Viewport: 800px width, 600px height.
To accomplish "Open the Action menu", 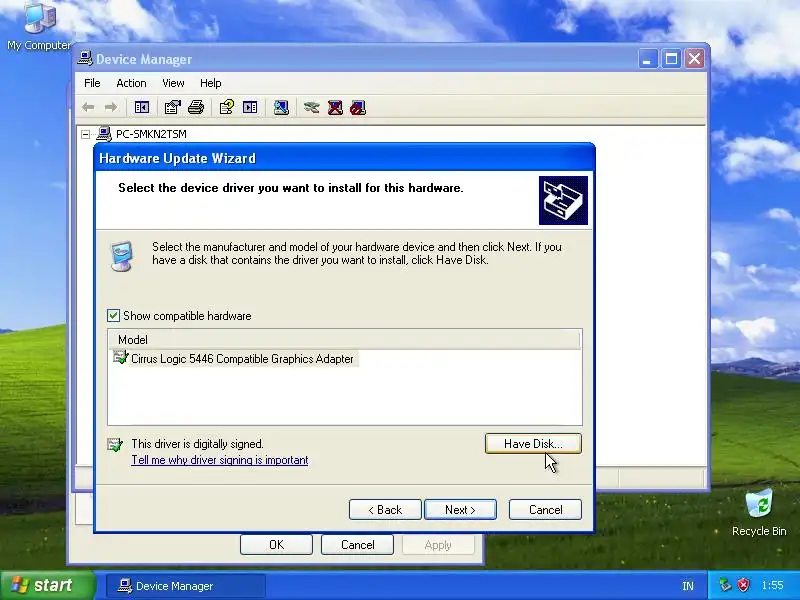I will [131, 83].
